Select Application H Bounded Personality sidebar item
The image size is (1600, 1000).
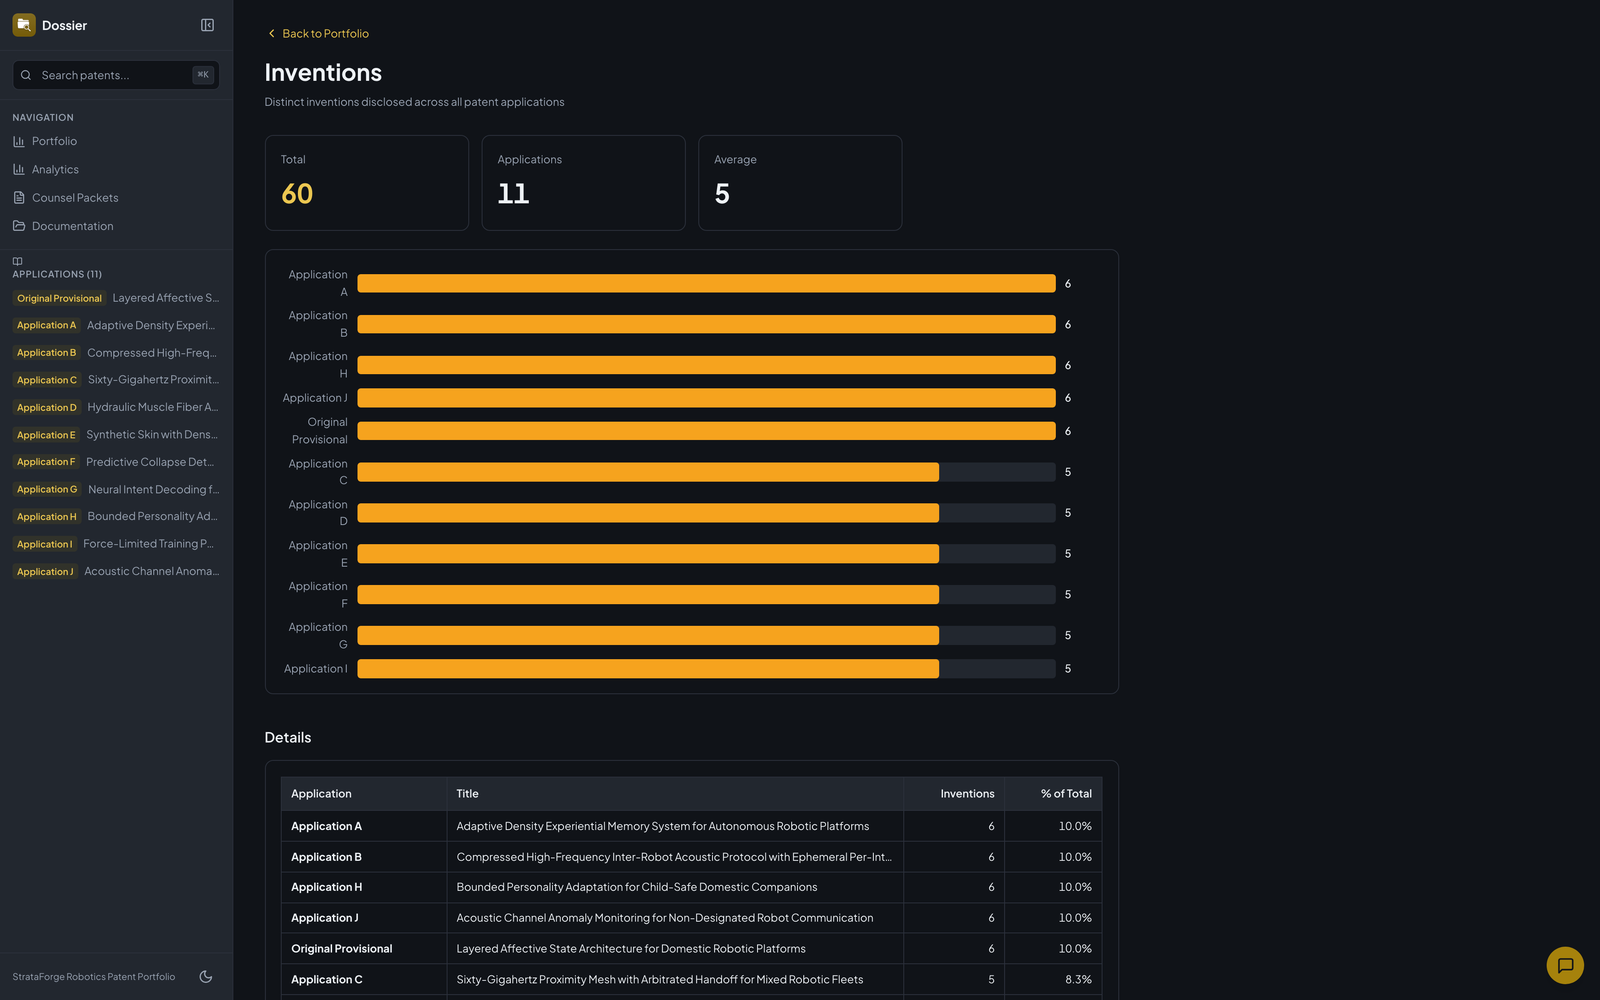click(116, 517)
